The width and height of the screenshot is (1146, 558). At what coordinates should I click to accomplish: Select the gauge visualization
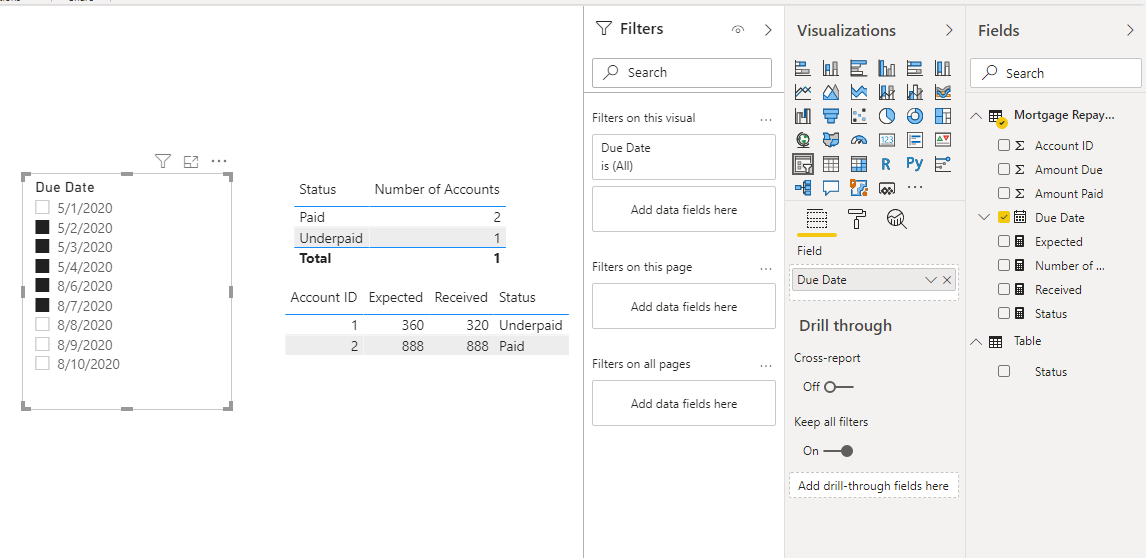(x=859, y=139)
